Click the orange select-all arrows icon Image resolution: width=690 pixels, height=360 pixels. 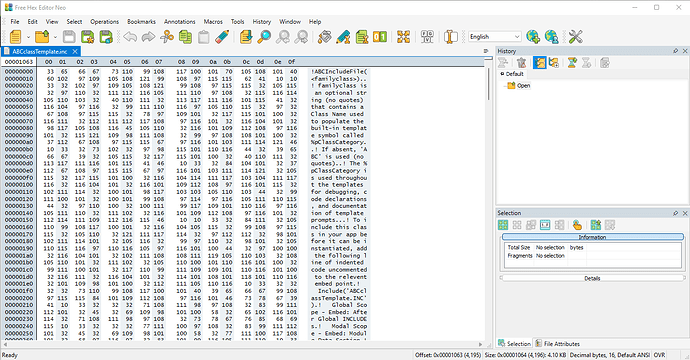click(404, 37)
